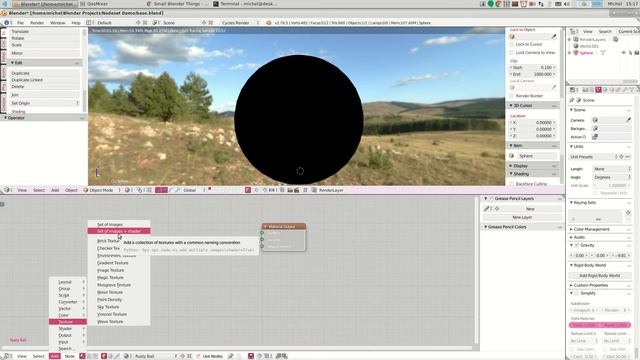Collapse the 3D Cursor panel
Image resolution: width=640 pixels, height=360 pixels.
coord(532,106)
